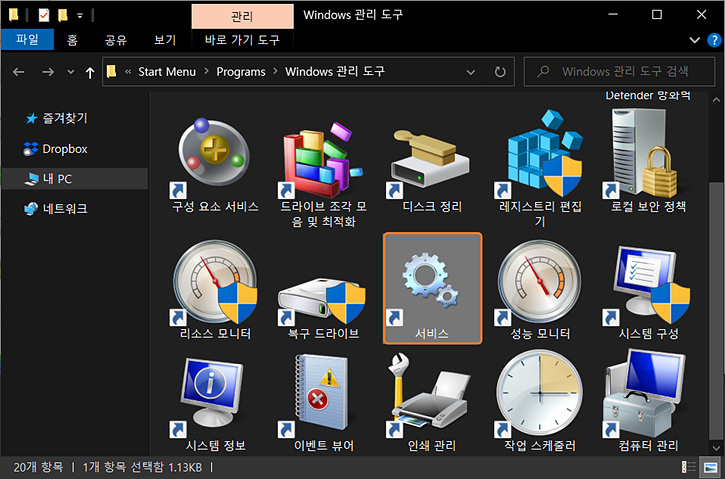725x479 pixels.
Task: Click Start Menu in the address bar
Action: pyautogui.click(x=167, y=72)
